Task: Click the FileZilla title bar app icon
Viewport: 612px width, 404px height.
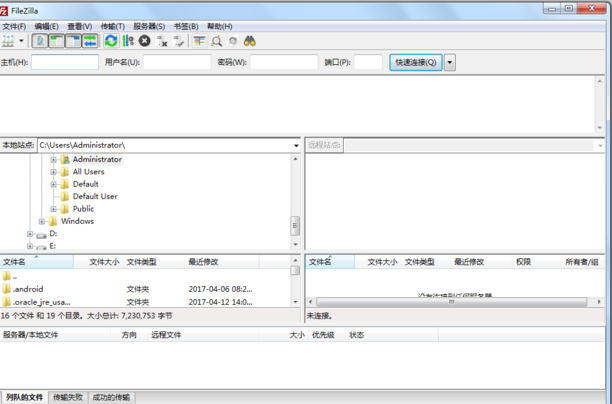Action: pyautogui.click(x=4, y=11)
